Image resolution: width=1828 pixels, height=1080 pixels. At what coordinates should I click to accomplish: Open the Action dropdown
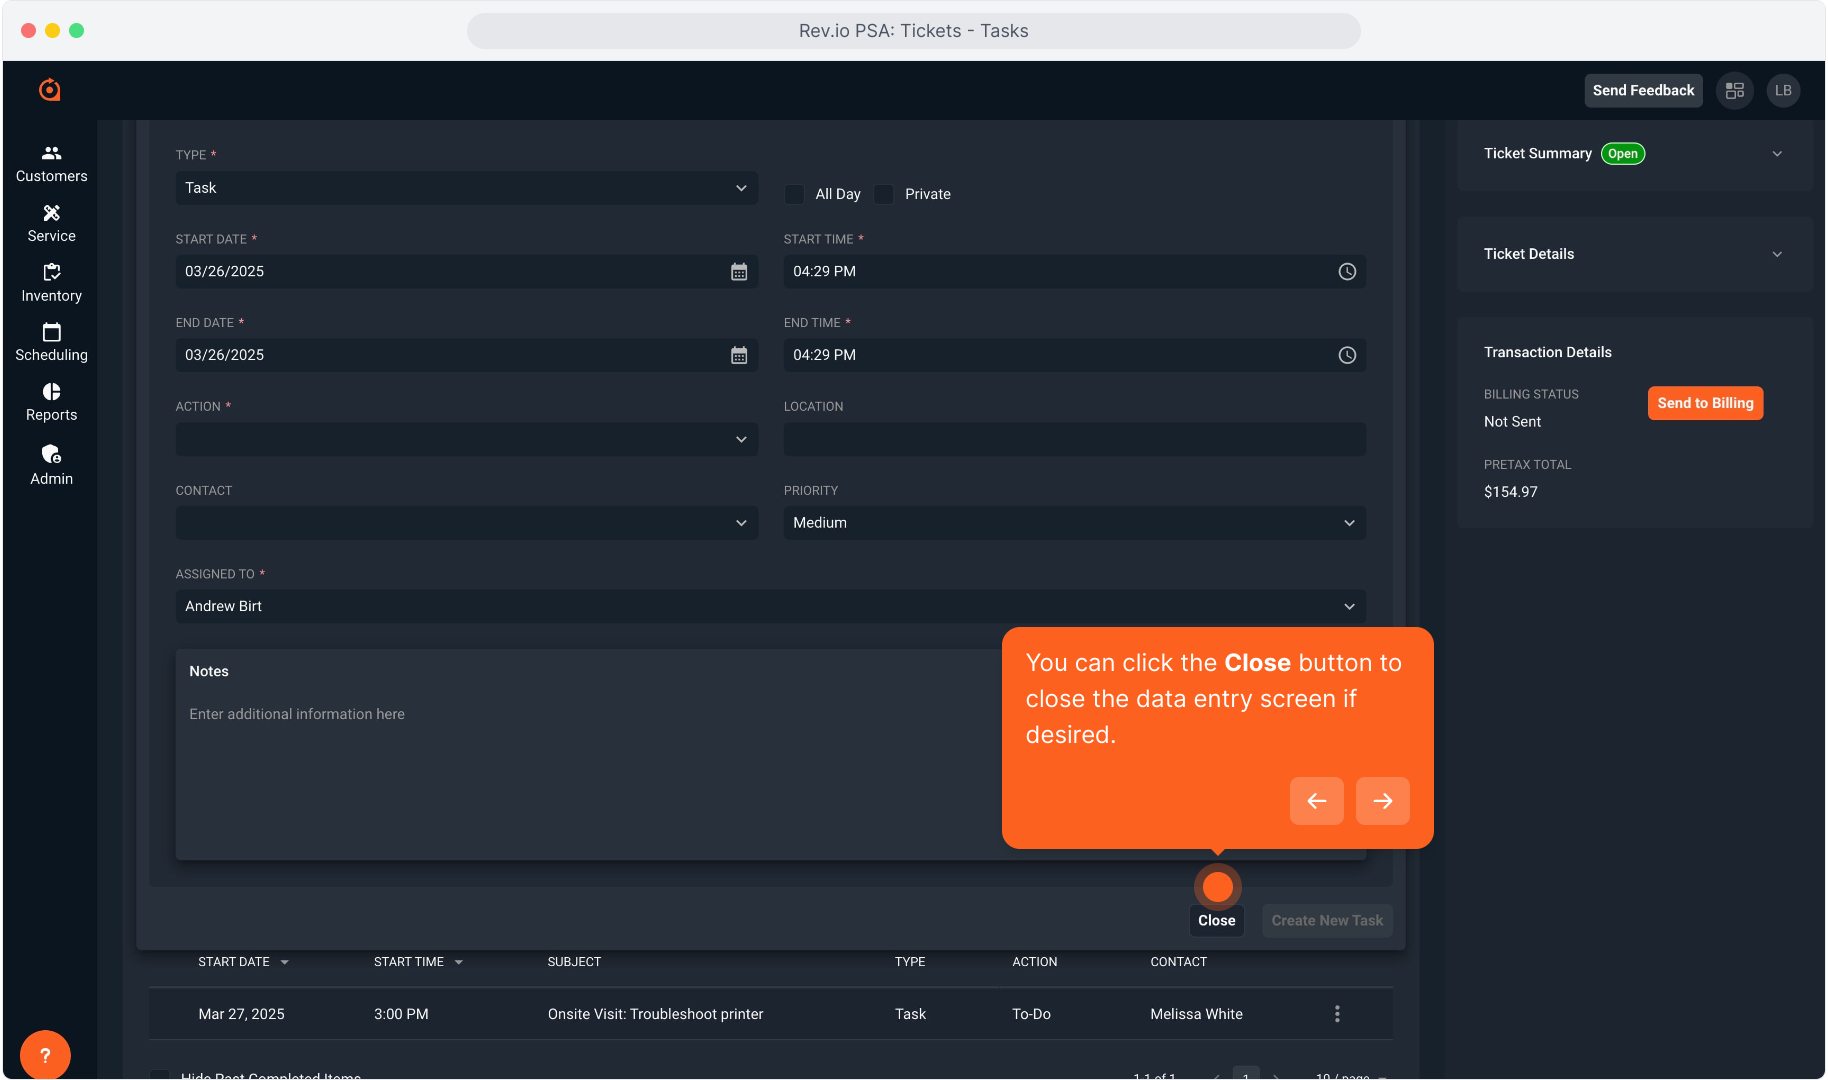pyautogui.click(x=466, y=439)
